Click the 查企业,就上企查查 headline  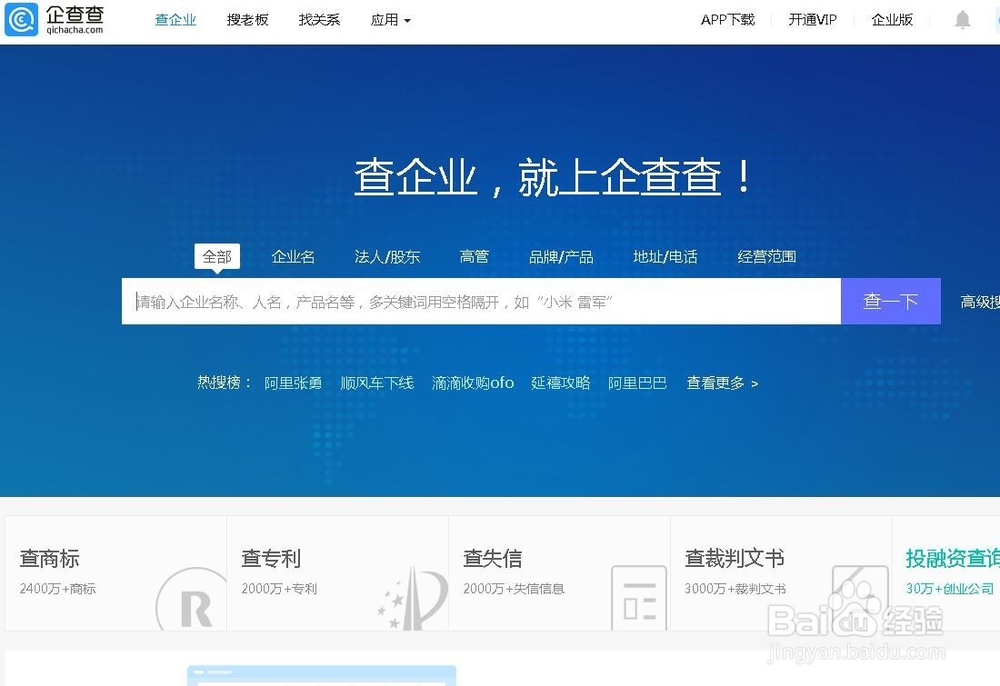point(553,177)
